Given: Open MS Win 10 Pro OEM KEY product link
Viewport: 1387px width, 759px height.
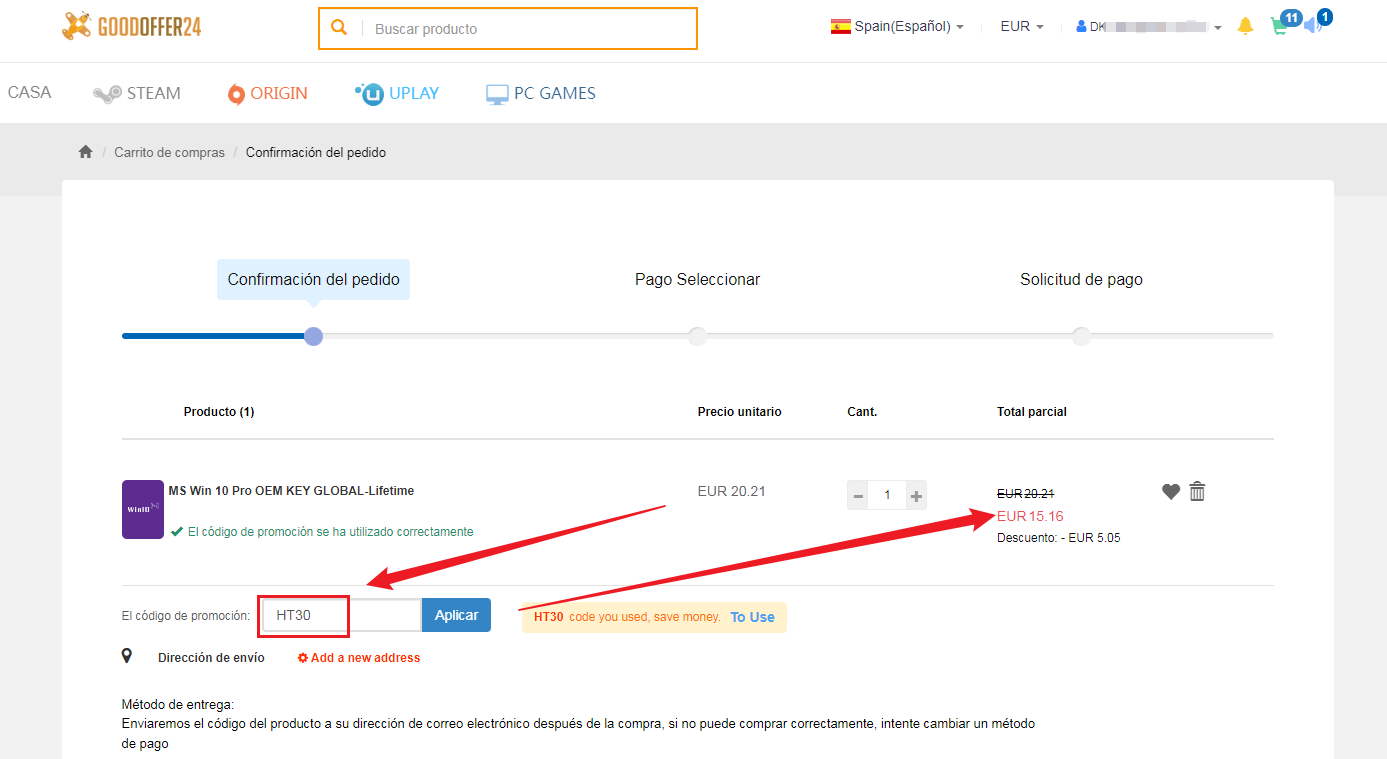Looking at the screenshot, I should click(291, 491).
